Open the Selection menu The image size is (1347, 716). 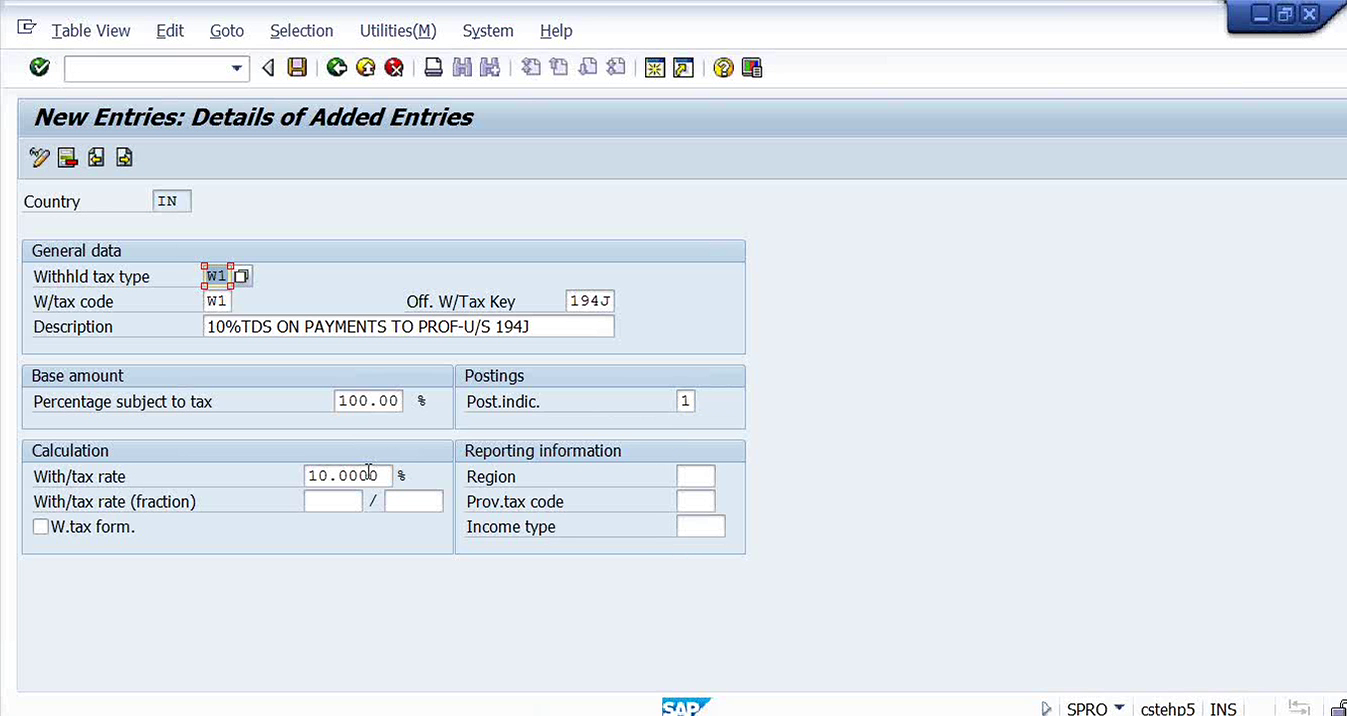point(302,31)
